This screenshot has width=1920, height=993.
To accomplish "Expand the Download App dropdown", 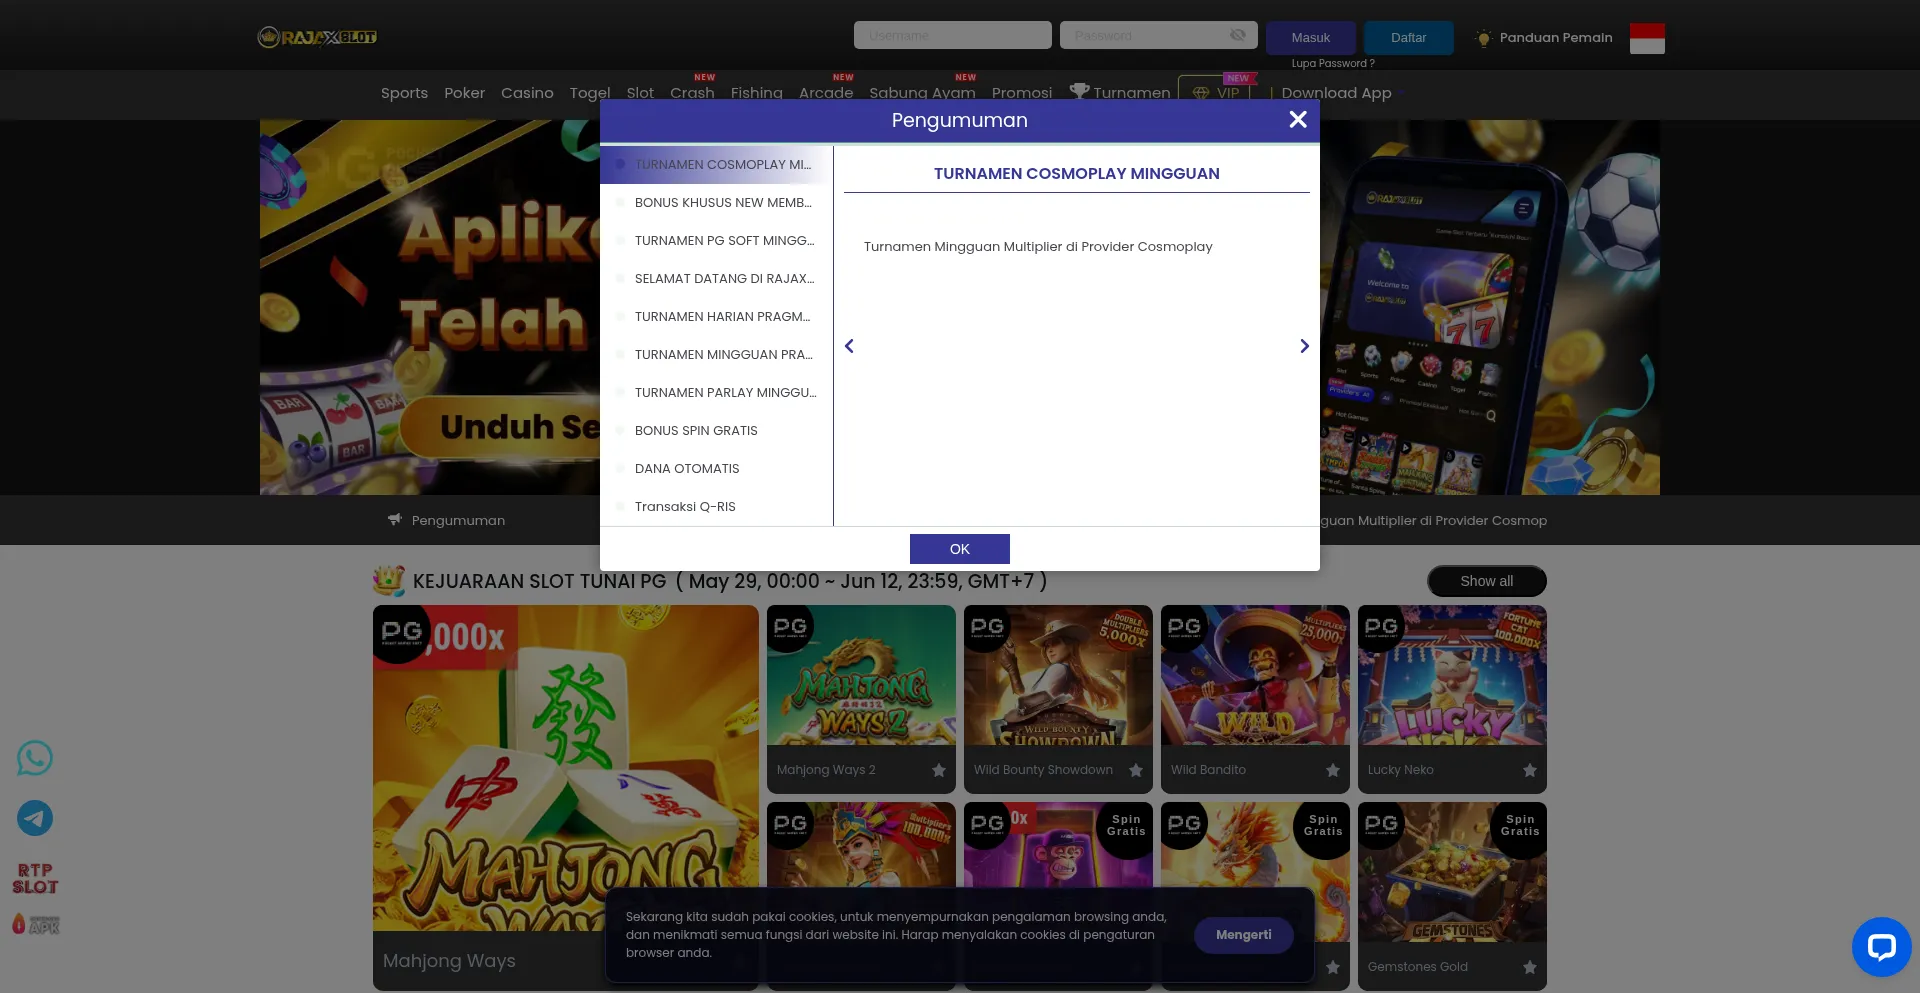I will coord(1343,93).
